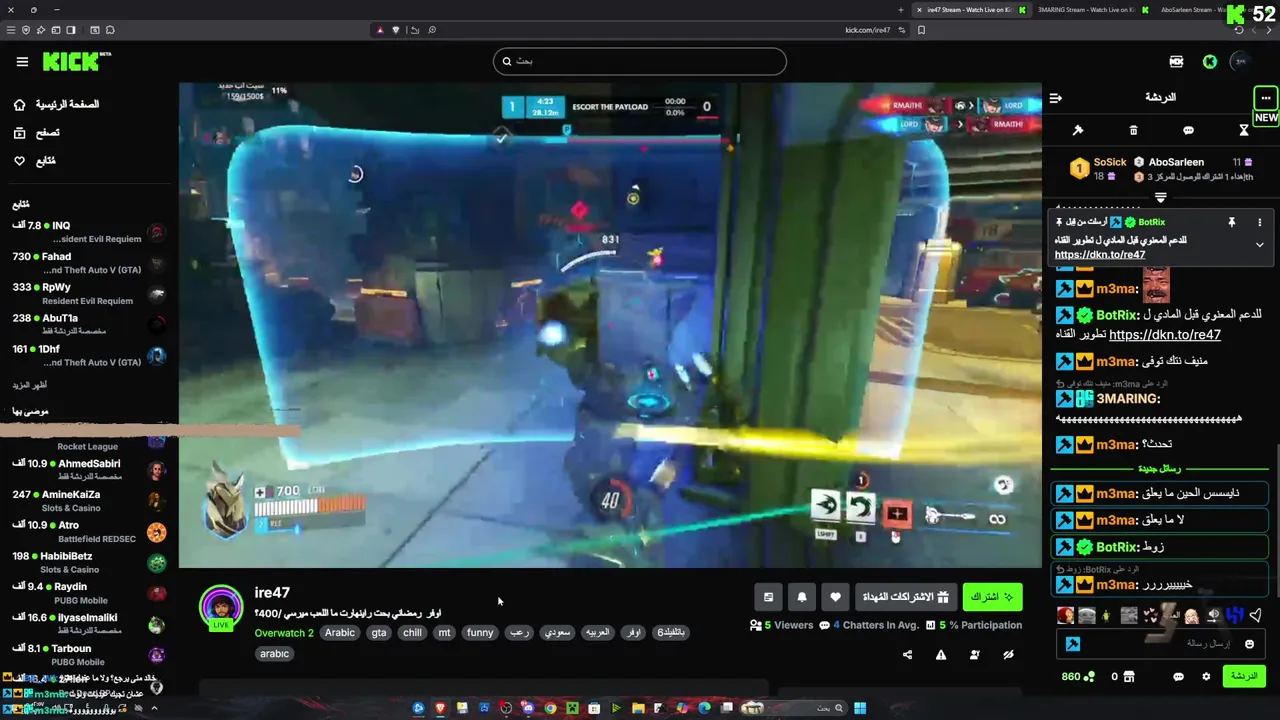
Task: Expand the gift leaderboard with the down arrow
Action: pos(1160,197)
